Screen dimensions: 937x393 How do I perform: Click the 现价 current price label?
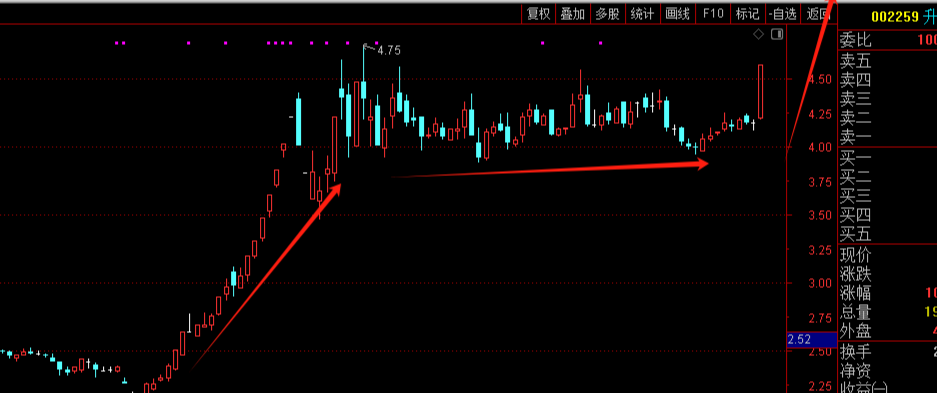pos(856,256)
